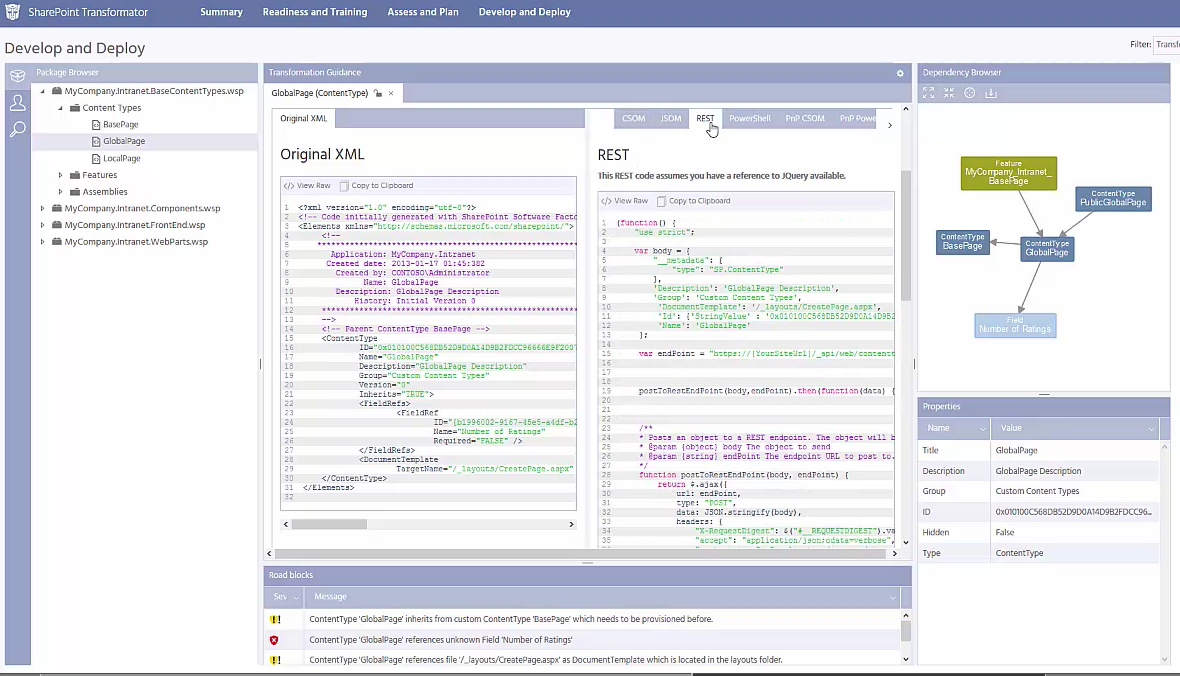This screenshot has width=1180, height=676.
Task: Switch to the JSON code tab
Action: 671,118
